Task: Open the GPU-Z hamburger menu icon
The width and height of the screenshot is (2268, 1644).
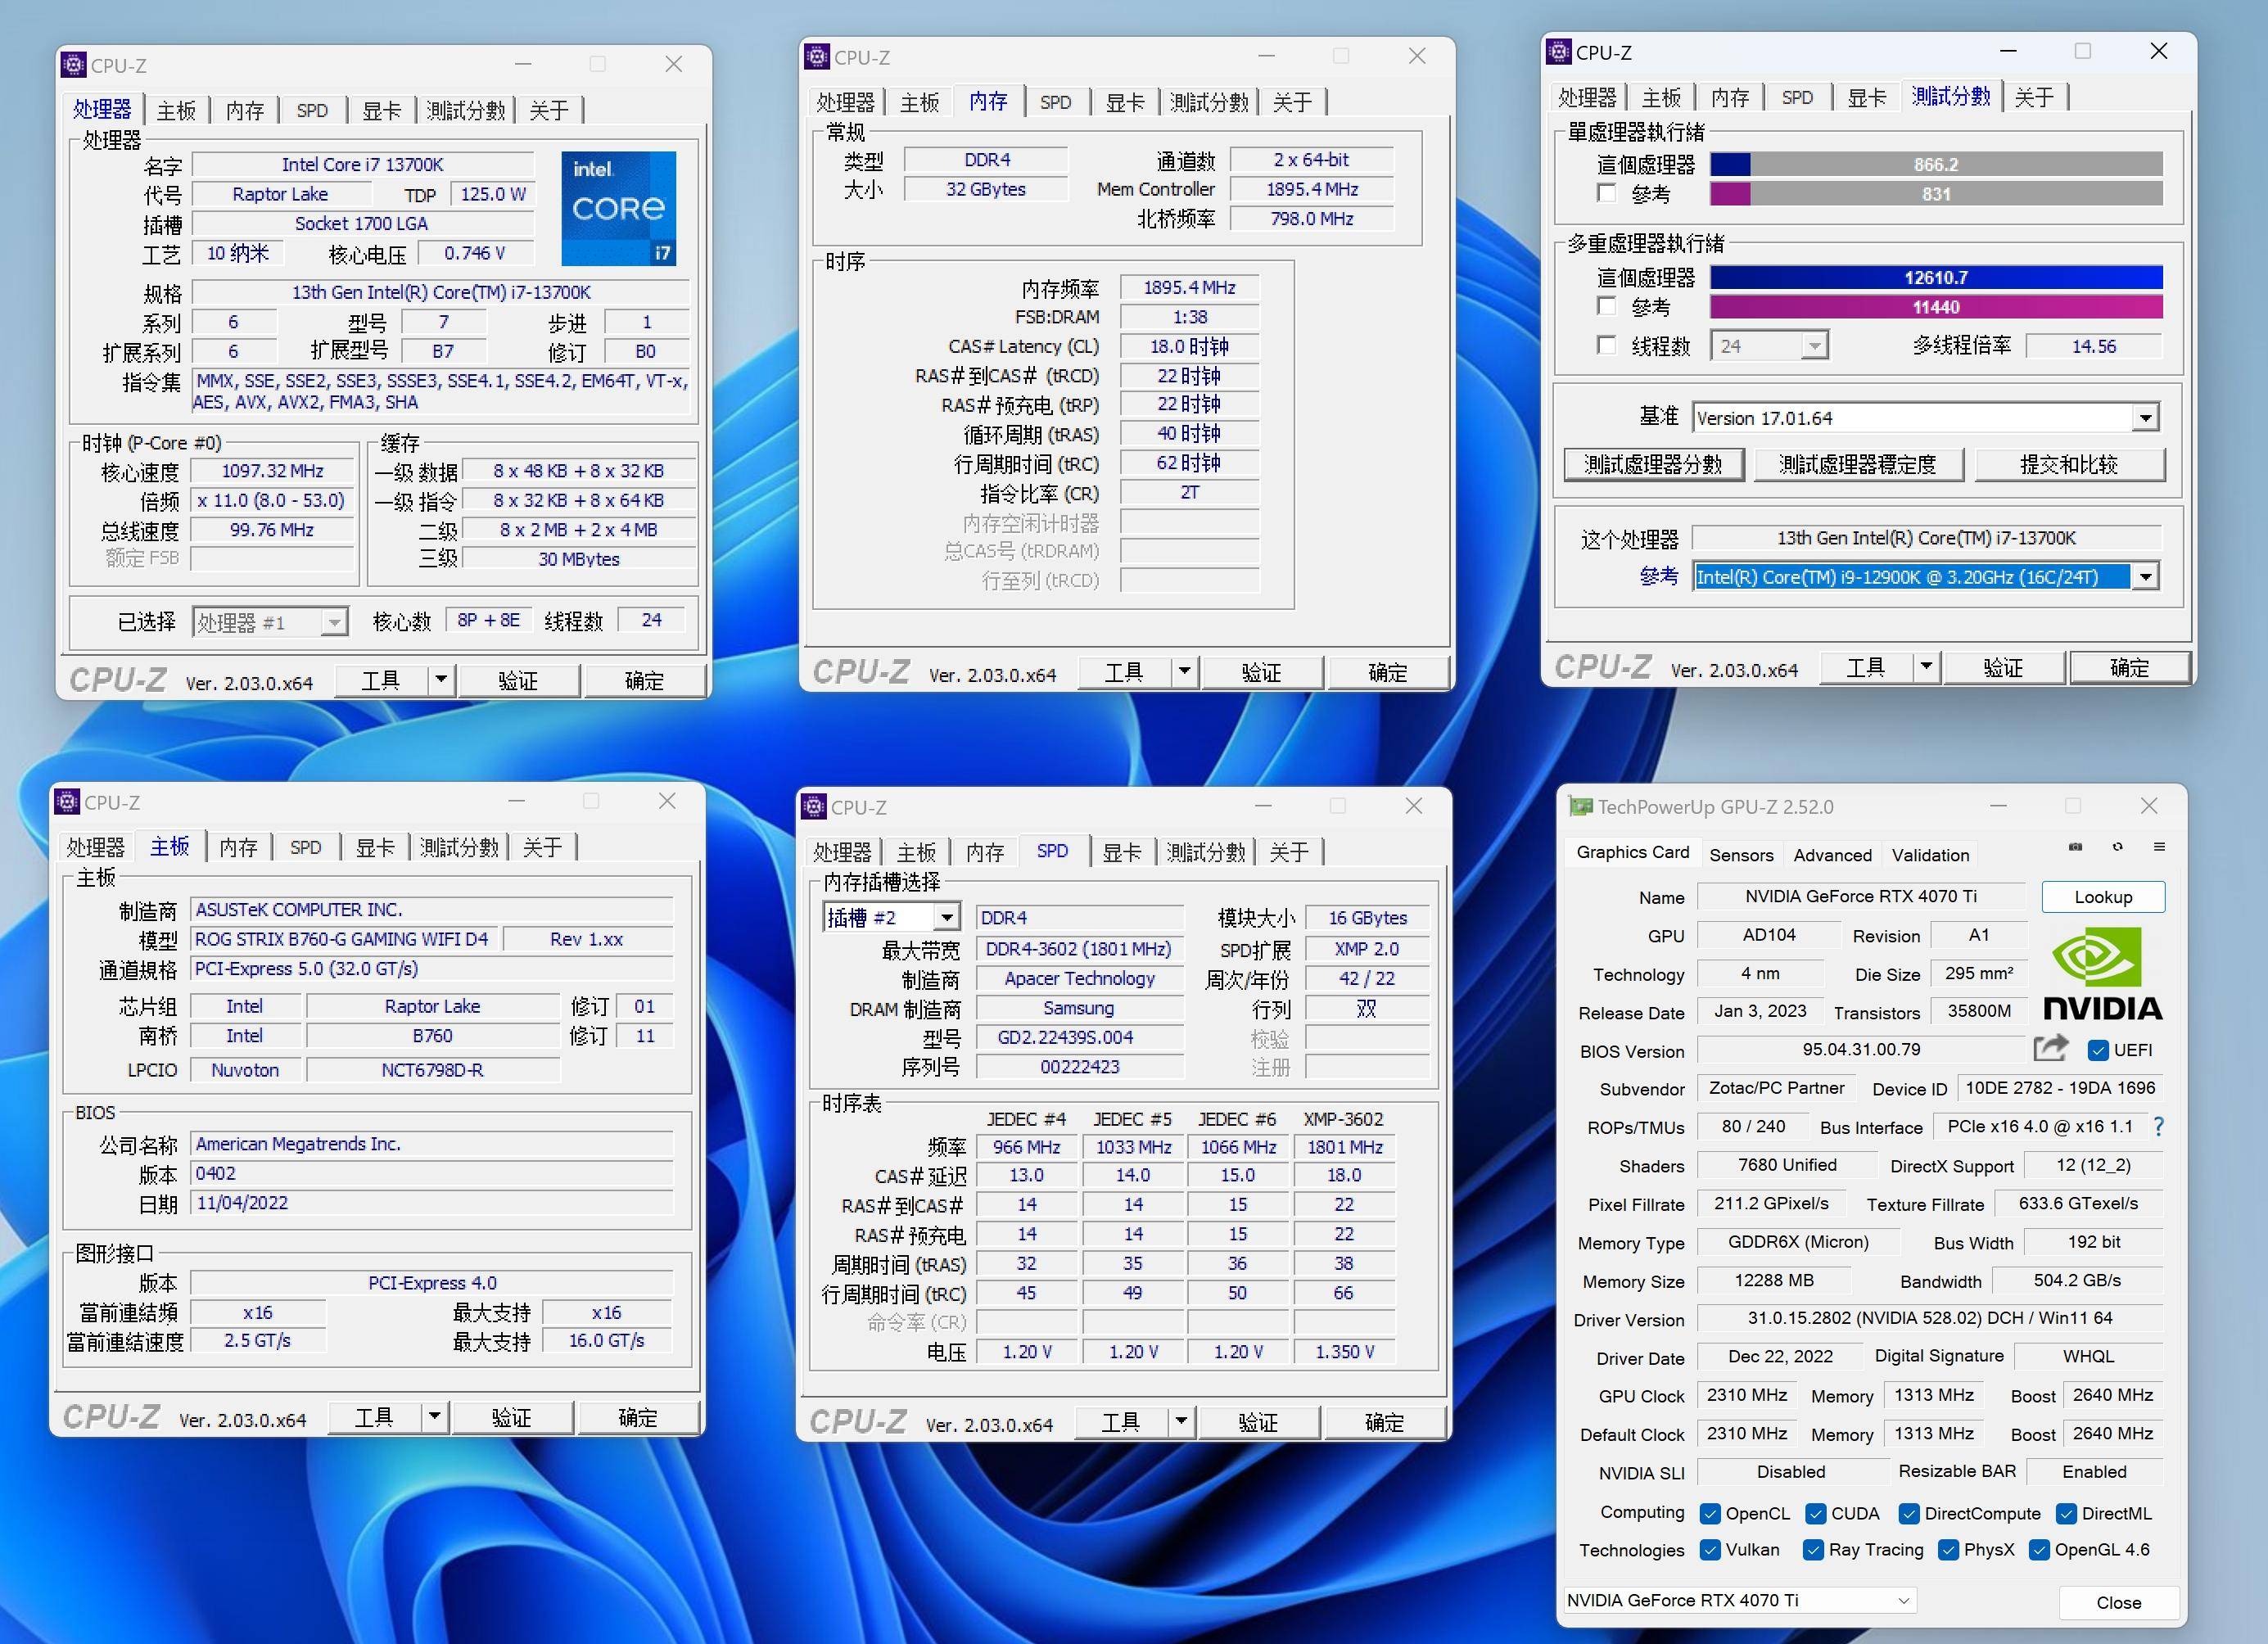Action: tap(2159, 847)
